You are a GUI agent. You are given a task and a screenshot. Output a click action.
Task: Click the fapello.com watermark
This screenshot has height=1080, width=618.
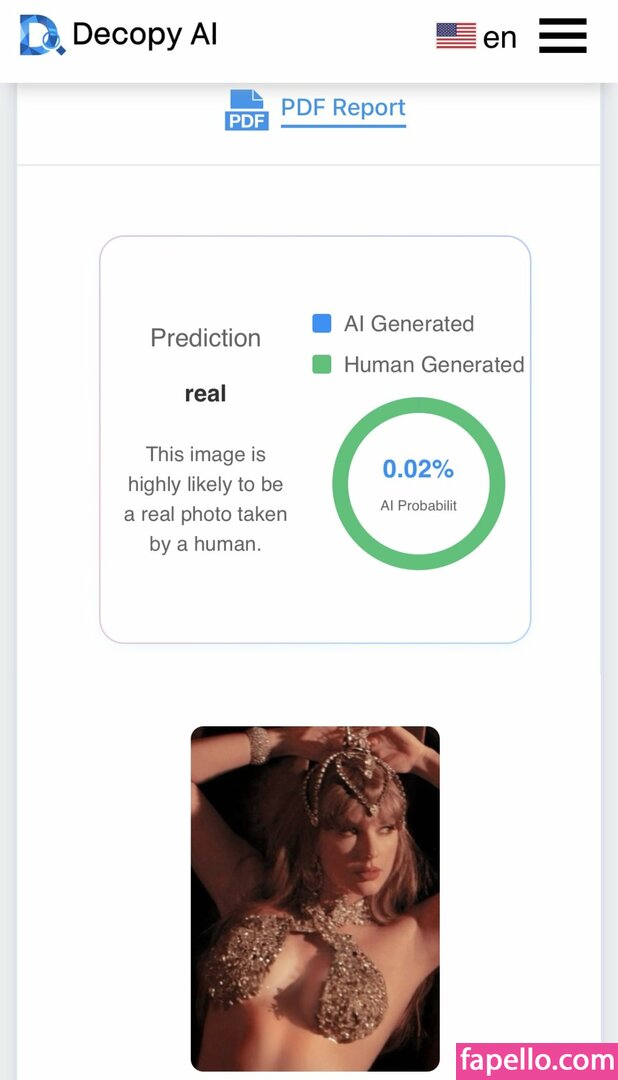click(536, 1060)
